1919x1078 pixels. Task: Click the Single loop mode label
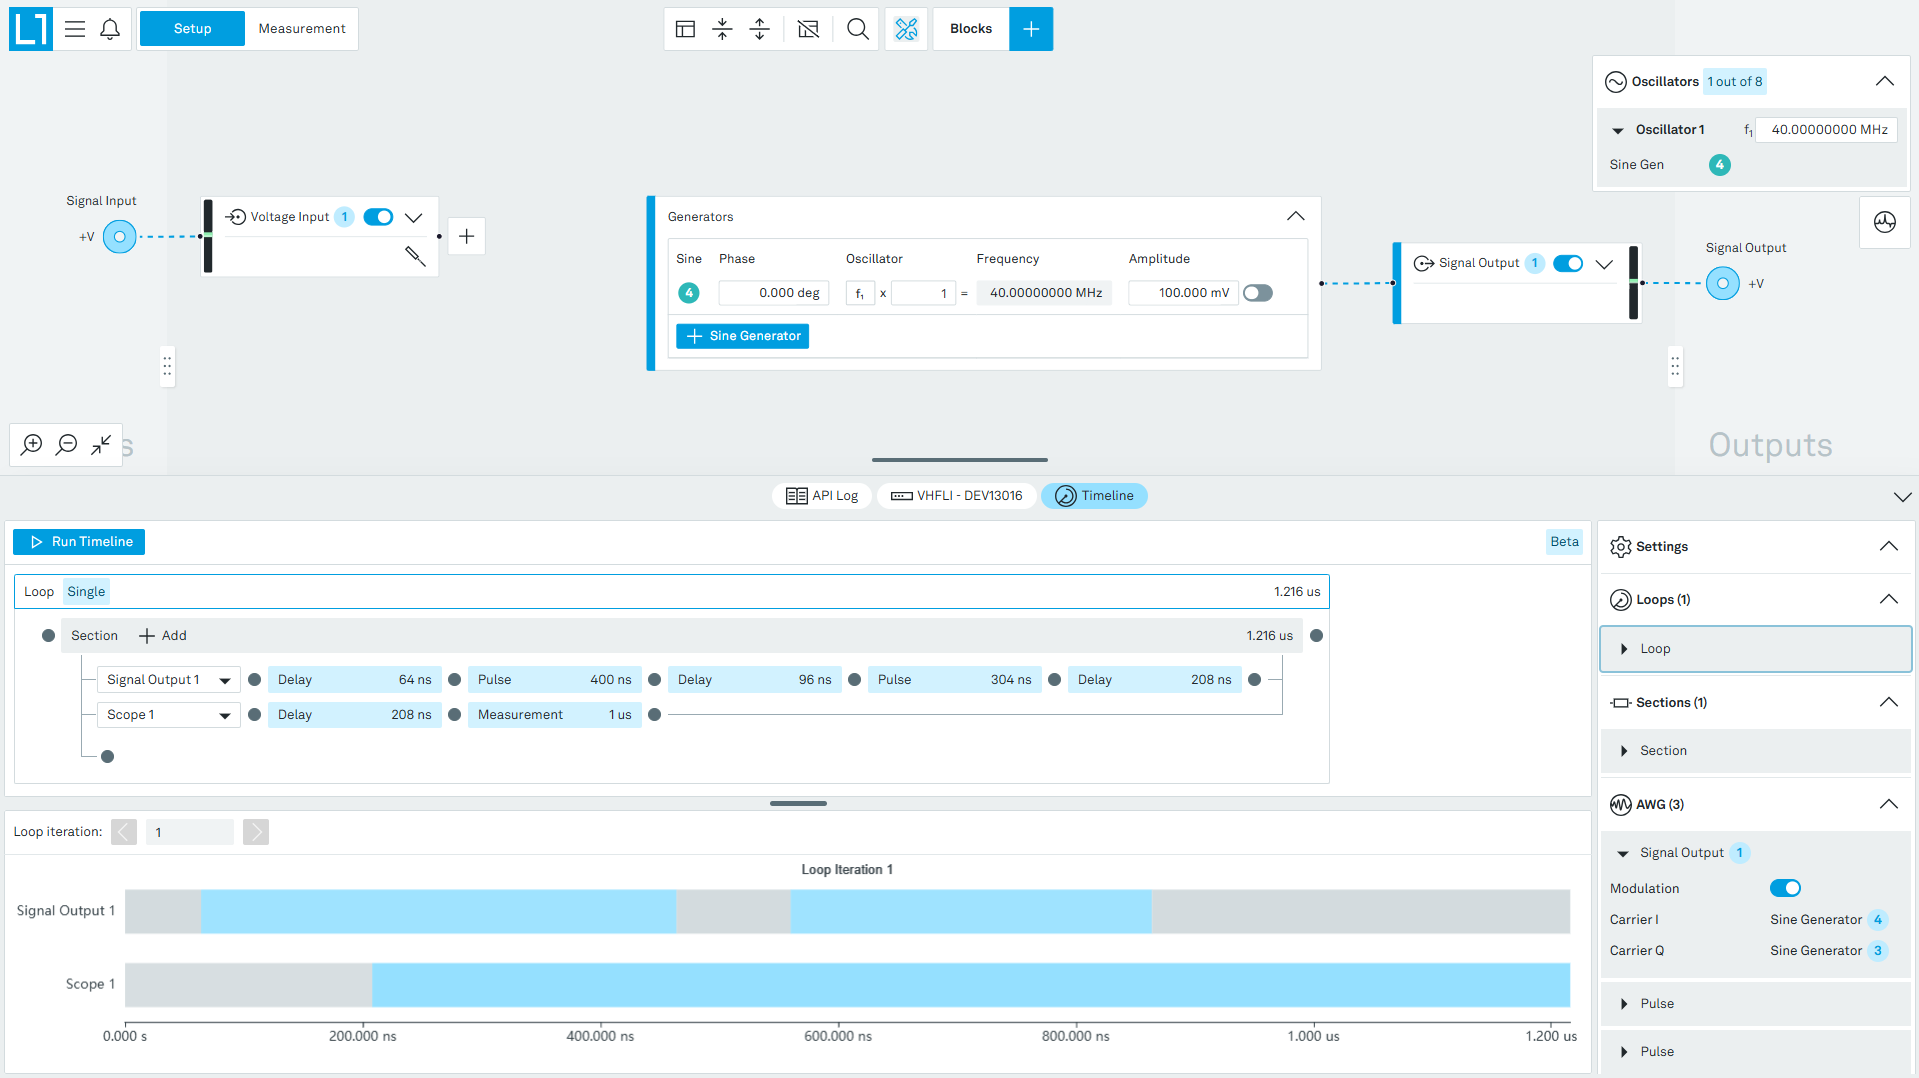[x=86, y=592]
